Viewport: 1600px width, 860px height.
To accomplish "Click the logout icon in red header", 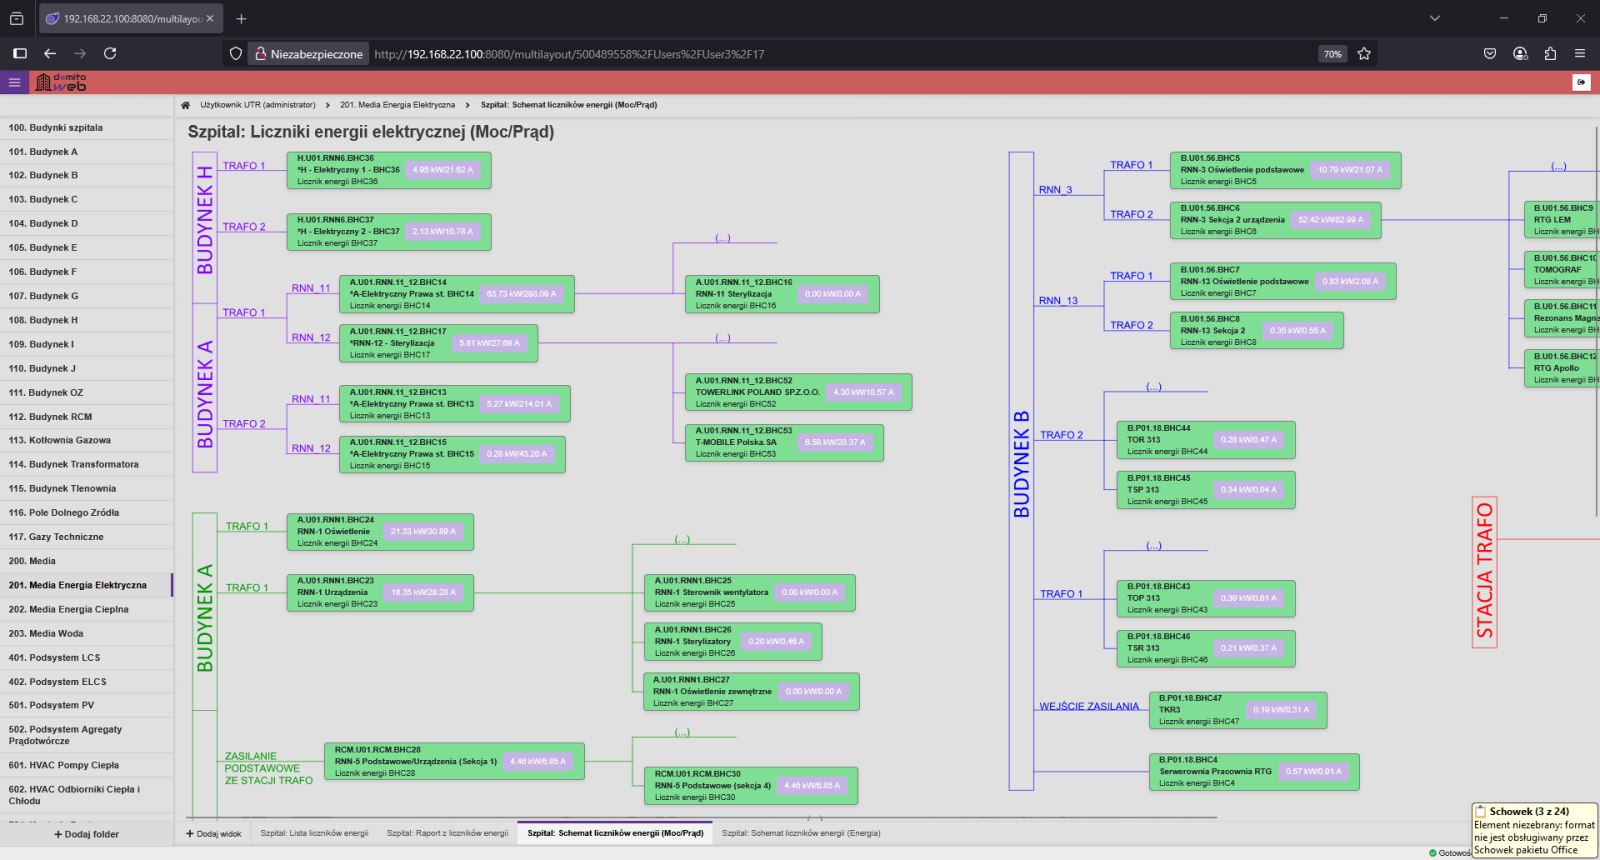I will (1581, 83).
